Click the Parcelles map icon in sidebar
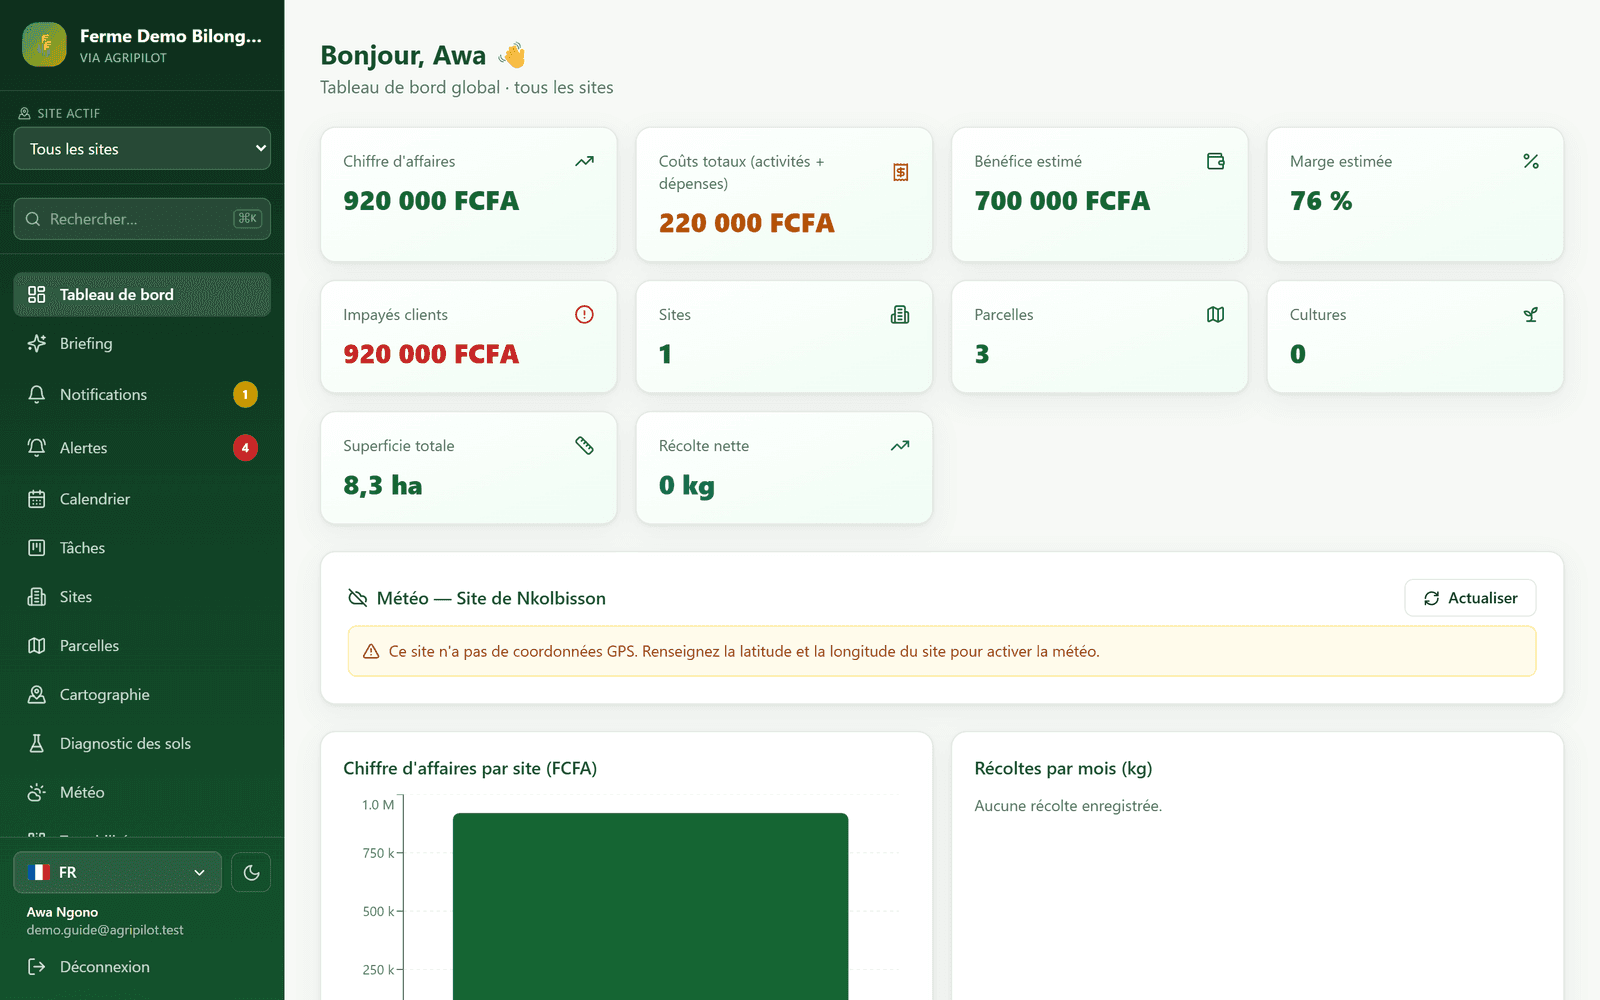This screenshot has height=1000, width=1600. tap(37, 646)
